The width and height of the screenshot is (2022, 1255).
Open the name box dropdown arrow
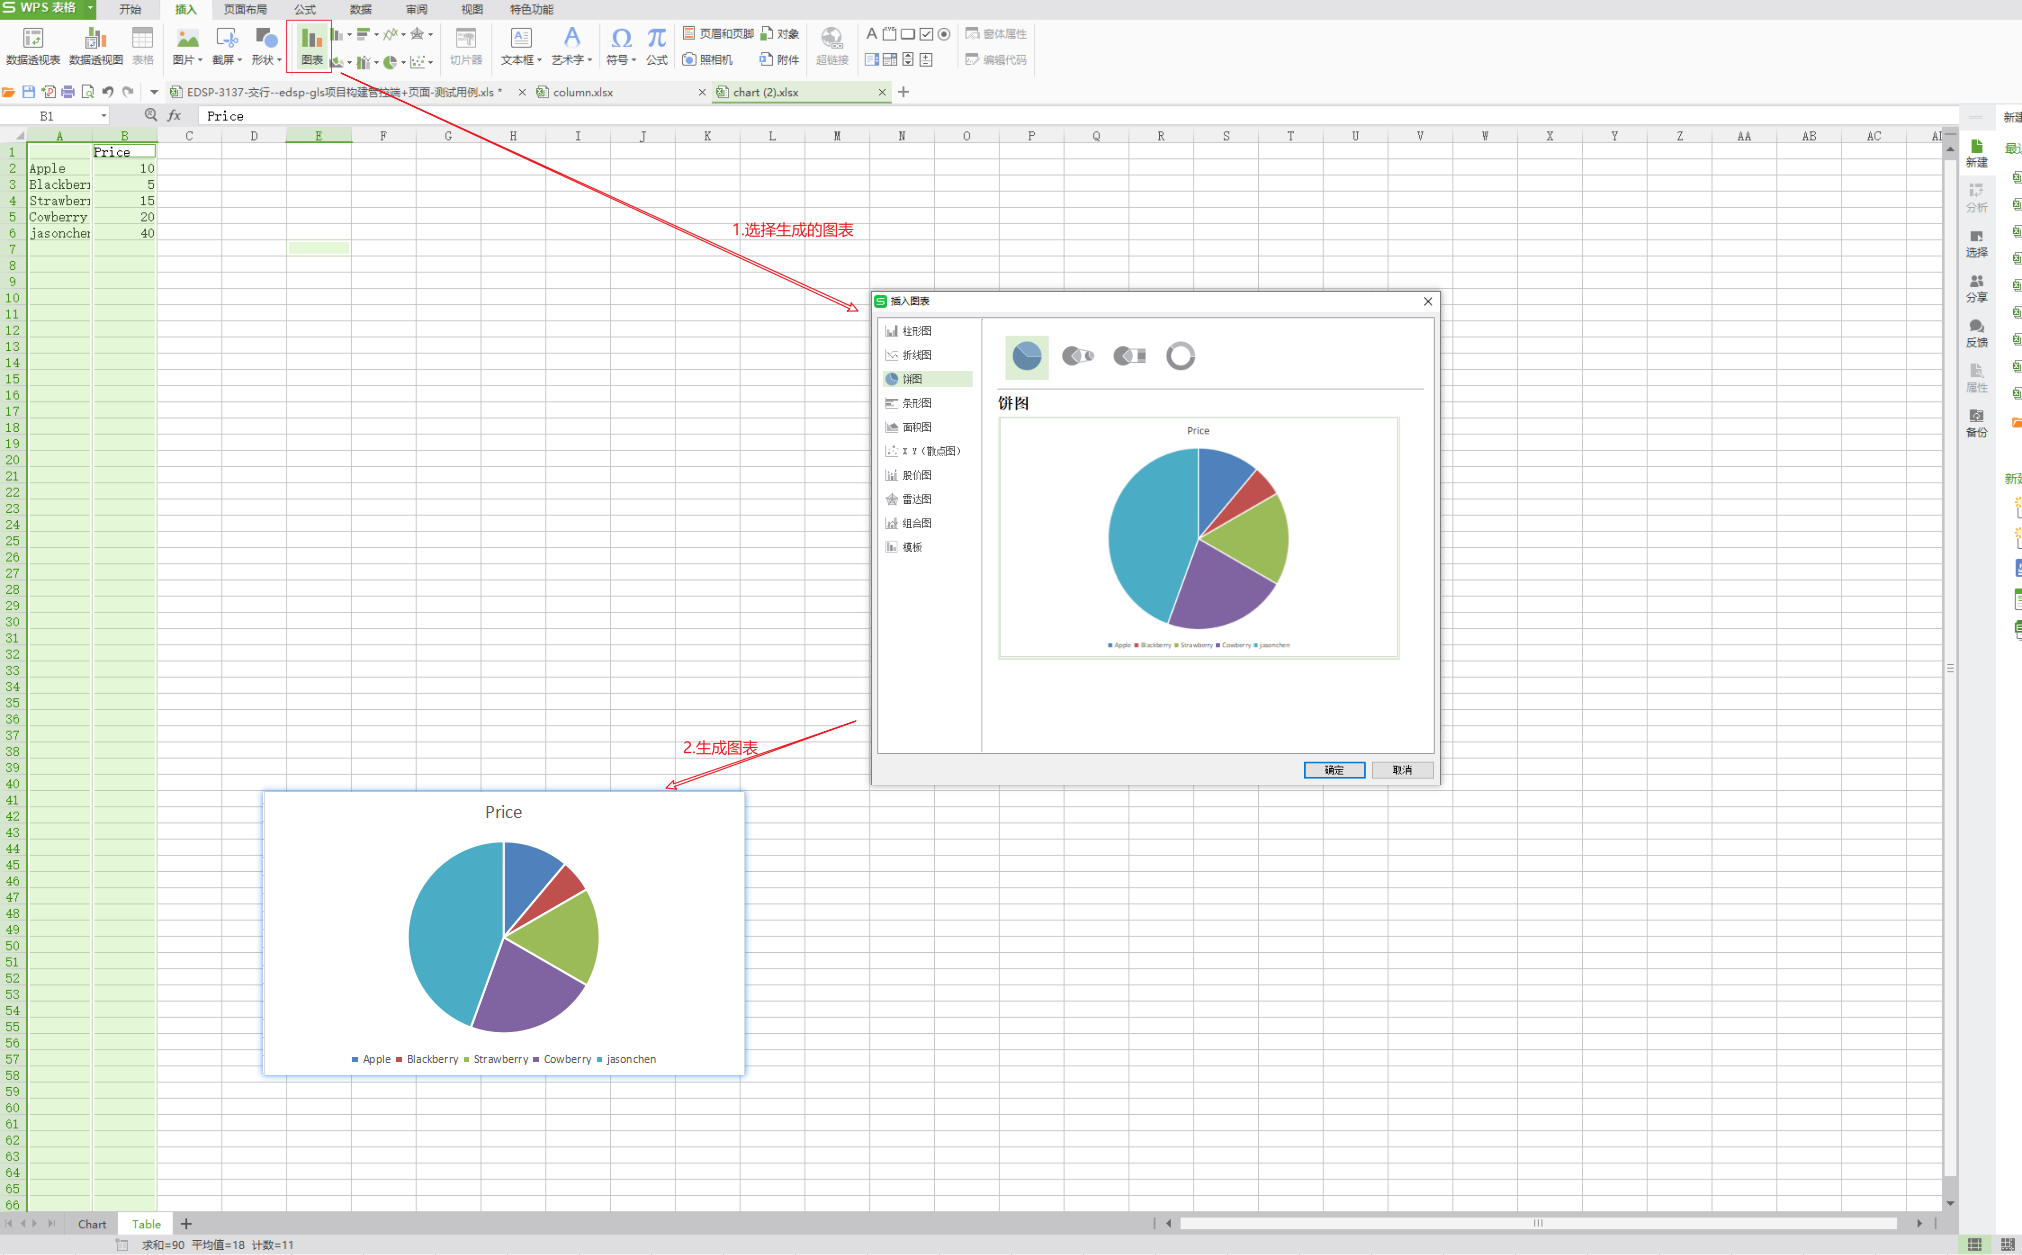click(103, 116)
